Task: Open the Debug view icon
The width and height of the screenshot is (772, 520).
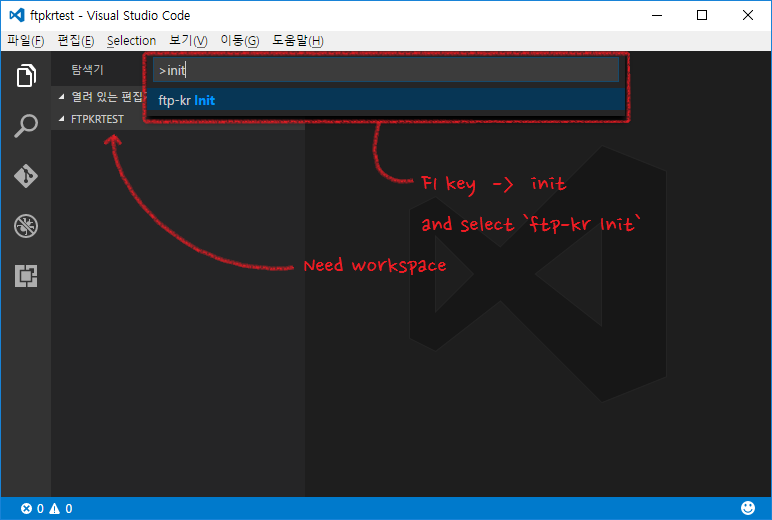Action: (26, 226)
